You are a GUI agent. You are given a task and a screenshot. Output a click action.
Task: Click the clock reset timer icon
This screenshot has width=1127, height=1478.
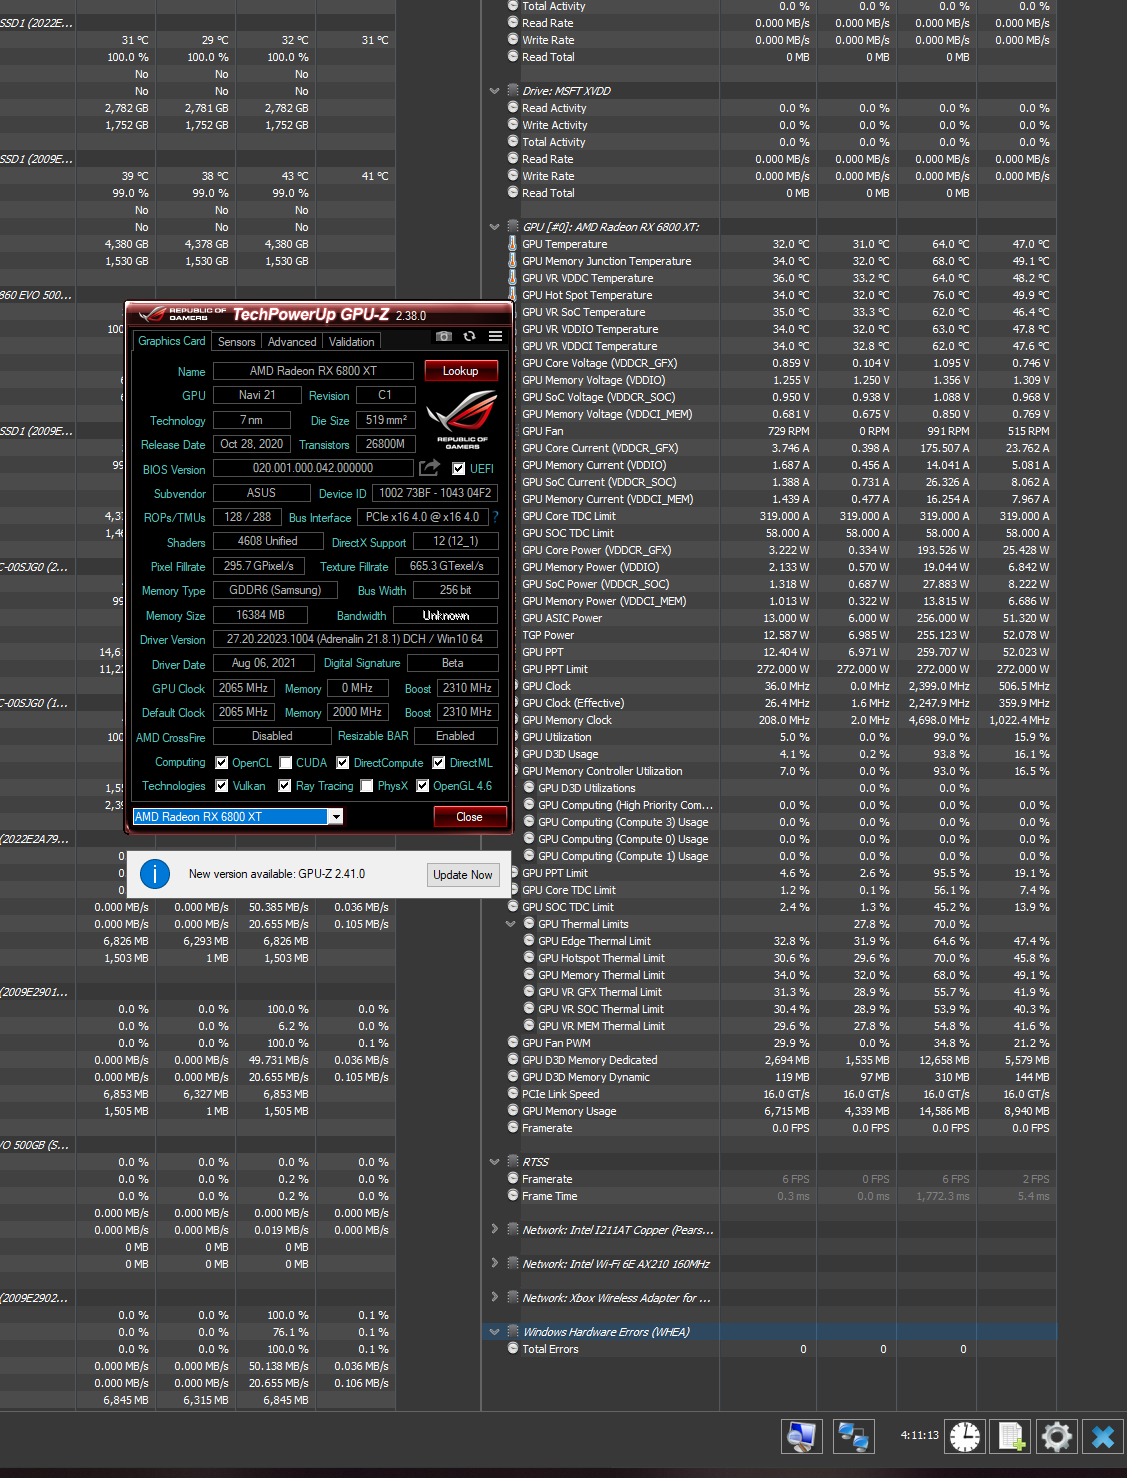965,1437
